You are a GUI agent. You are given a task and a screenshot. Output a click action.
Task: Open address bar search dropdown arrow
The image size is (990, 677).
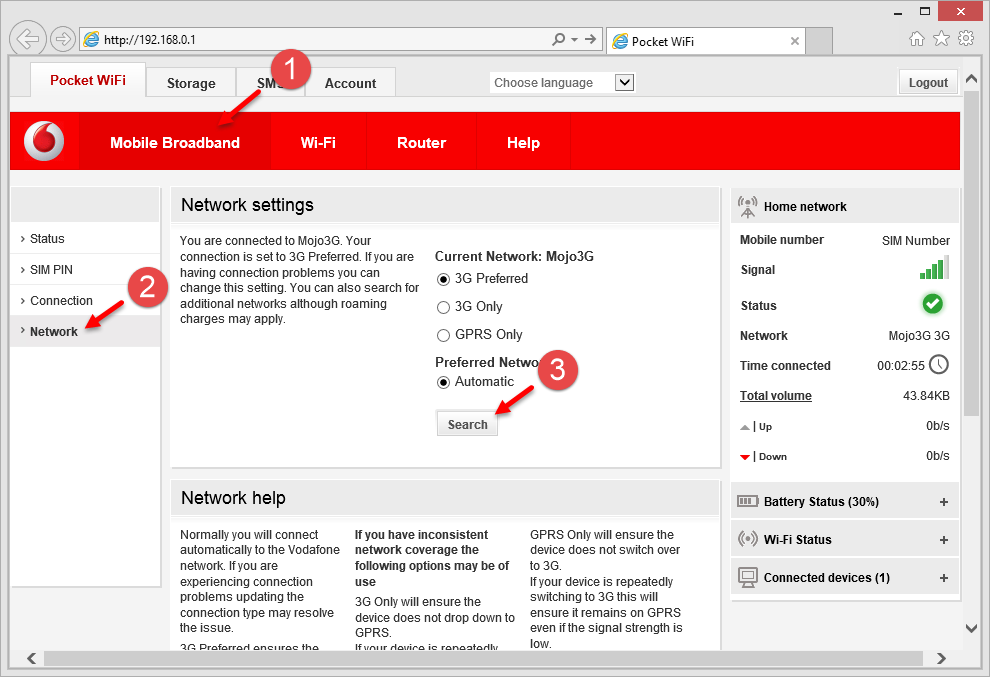(x=575, y=39)
